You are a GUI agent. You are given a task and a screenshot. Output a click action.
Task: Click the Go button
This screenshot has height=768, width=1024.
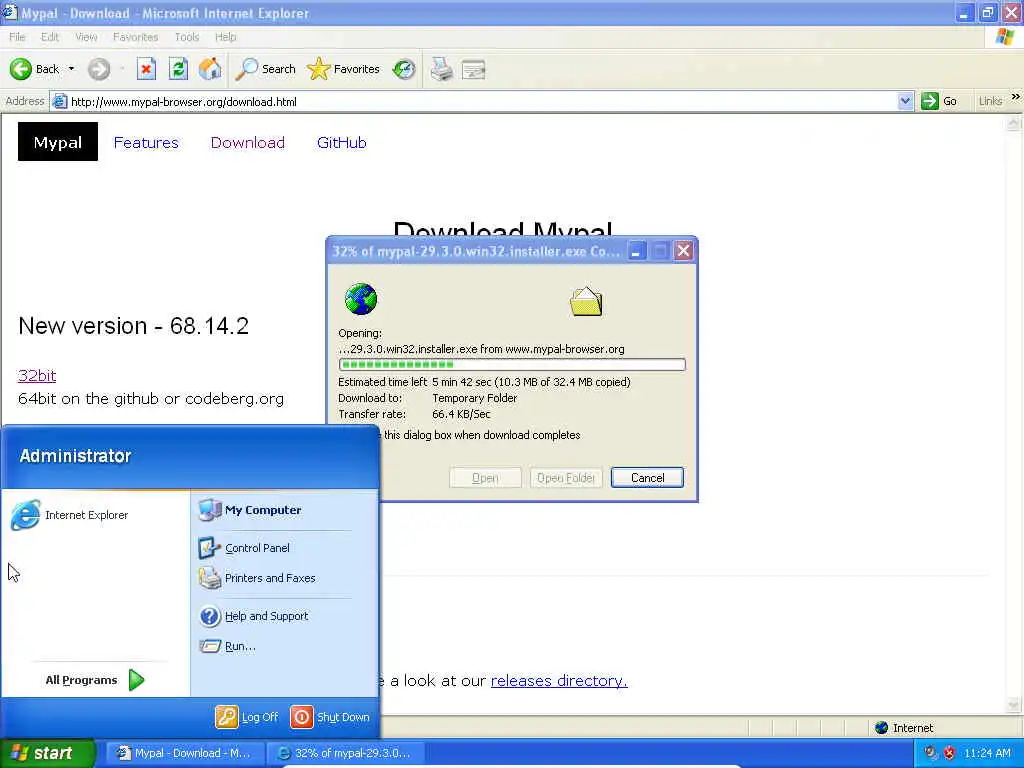[x=939, y=101]
